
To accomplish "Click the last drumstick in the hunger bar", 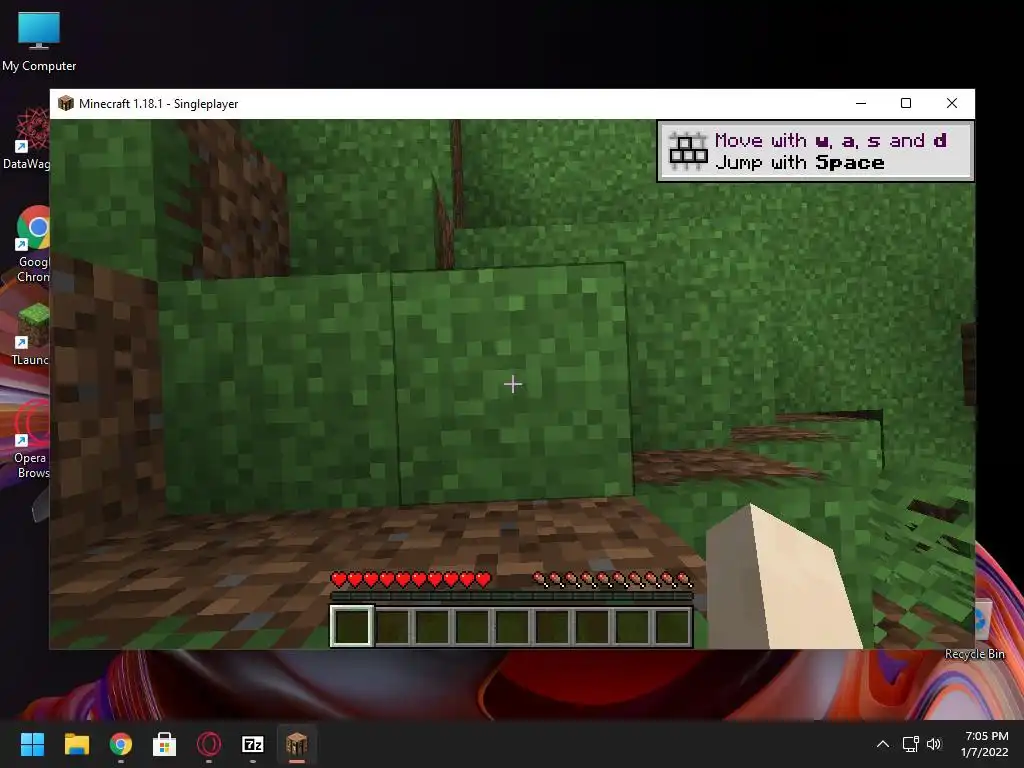I will tap(684, 579).
